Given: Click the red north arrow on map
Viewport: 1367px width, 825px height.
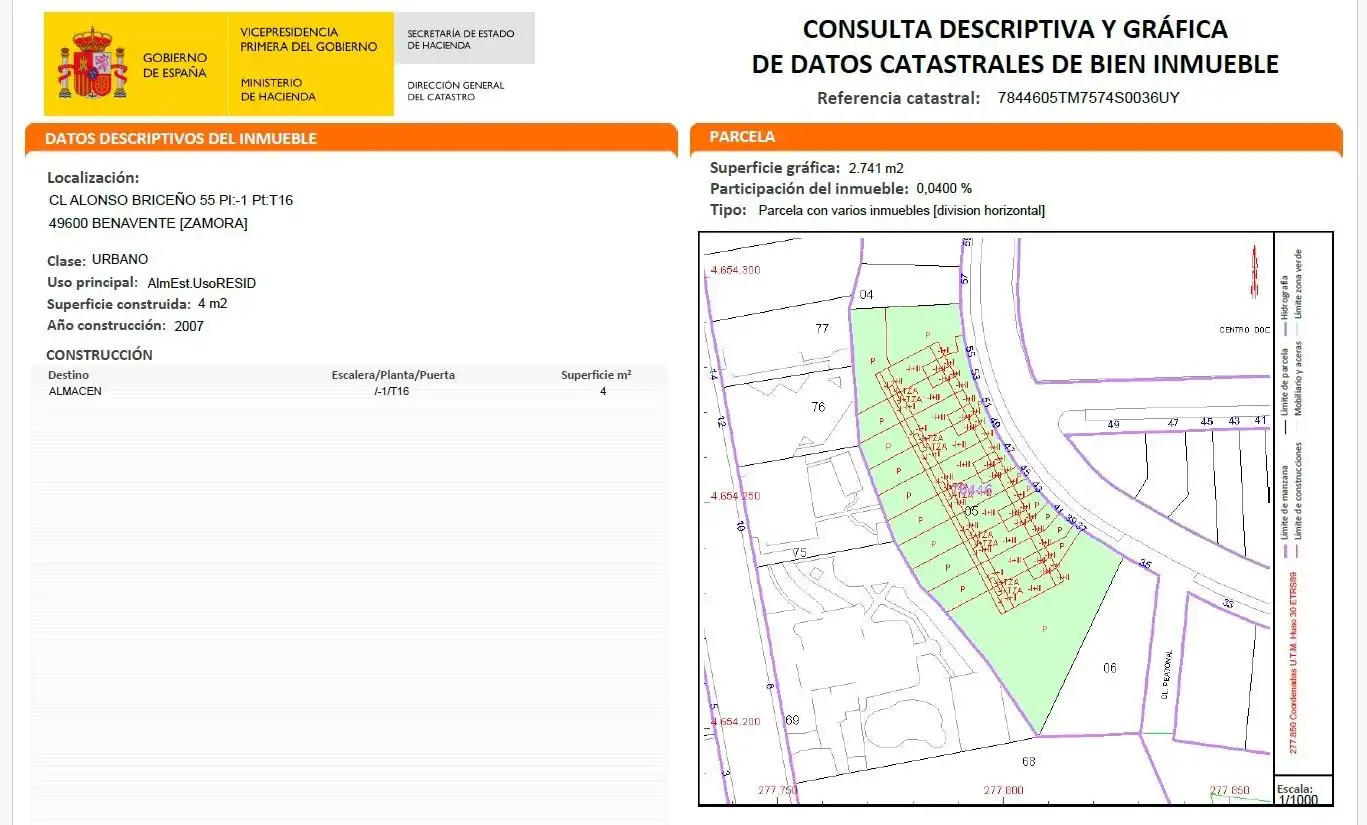Looking at the screenshot, I should click(1254, 271).
